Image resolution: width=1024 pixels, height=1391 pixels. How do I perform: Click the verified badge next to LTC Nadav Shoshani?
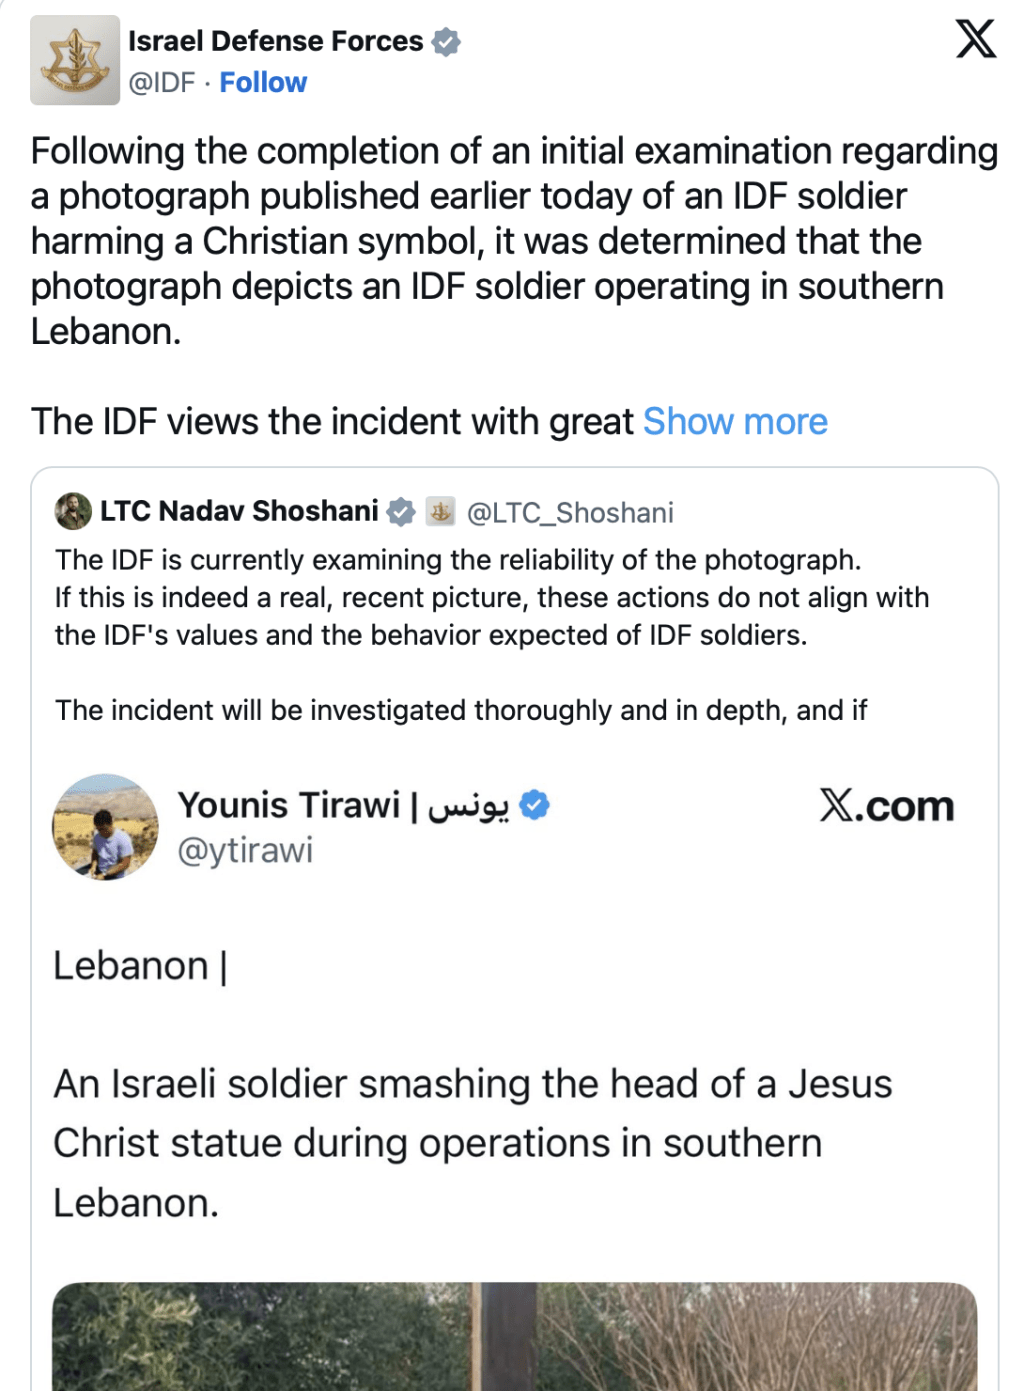pyautogui.click(x=401, y=512)
